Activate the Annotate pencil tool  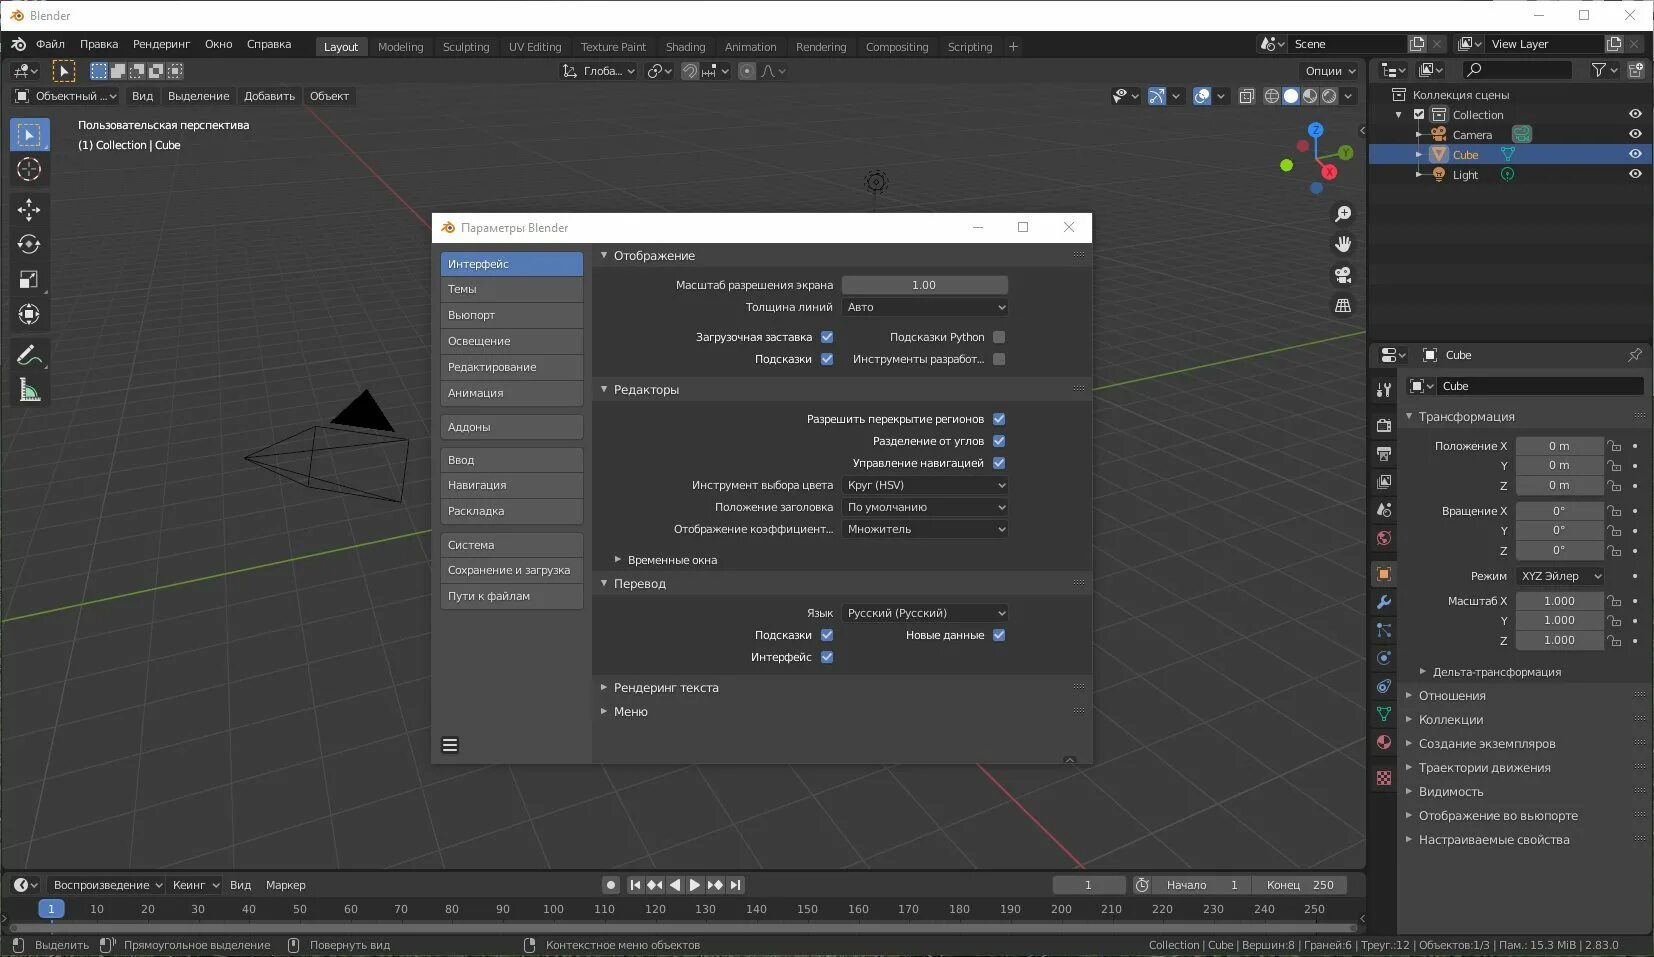(29, 355)
